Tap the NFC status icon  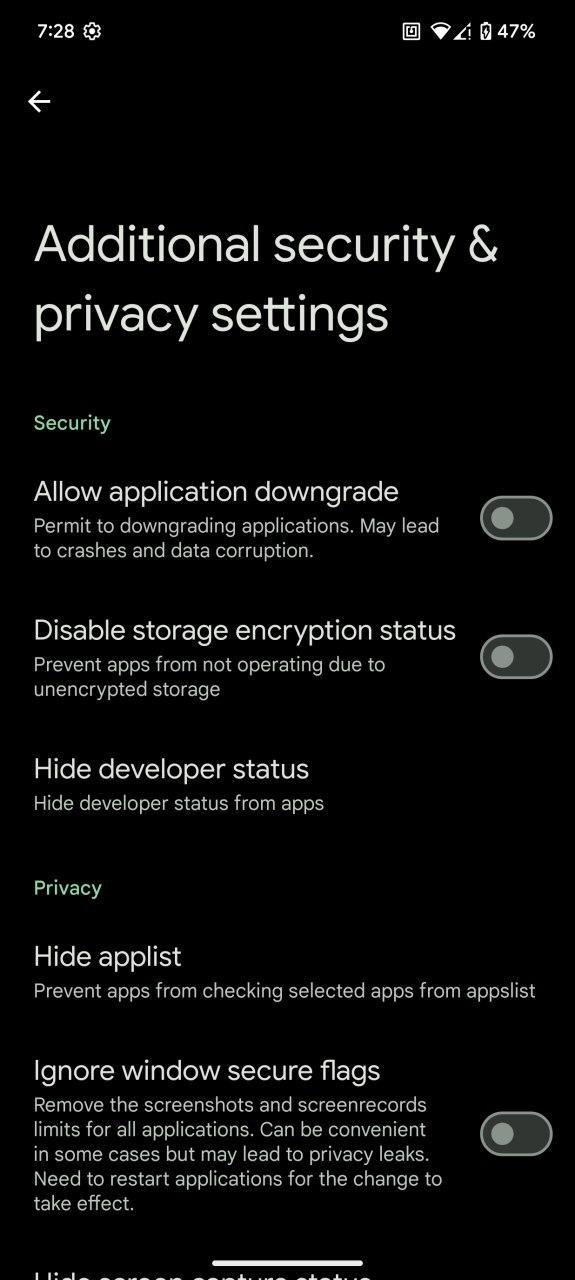pos(411,31)
